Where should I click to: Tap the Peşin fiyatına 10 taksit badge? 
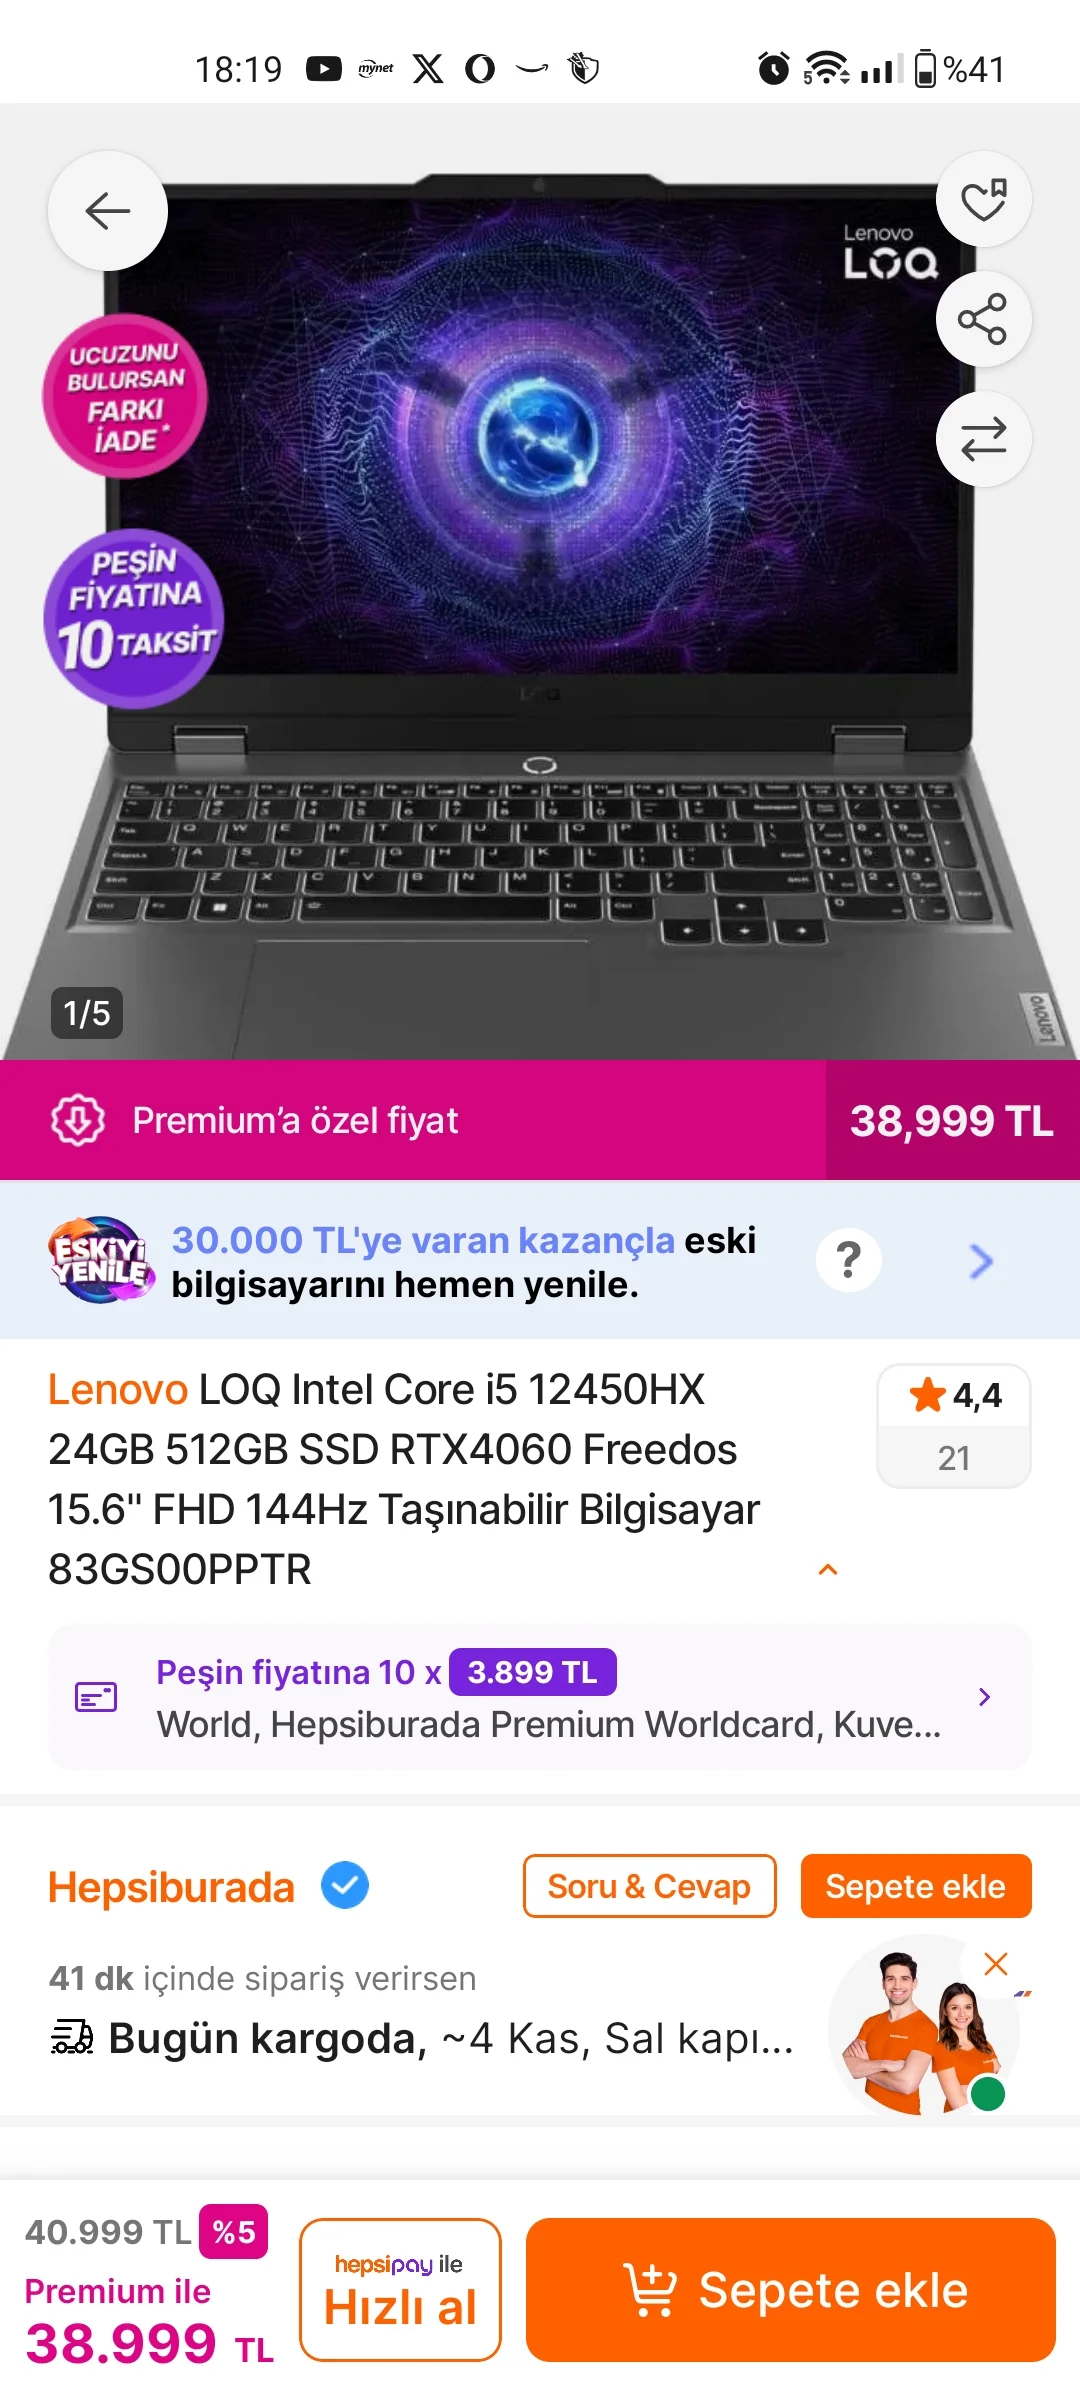[134, 618]
